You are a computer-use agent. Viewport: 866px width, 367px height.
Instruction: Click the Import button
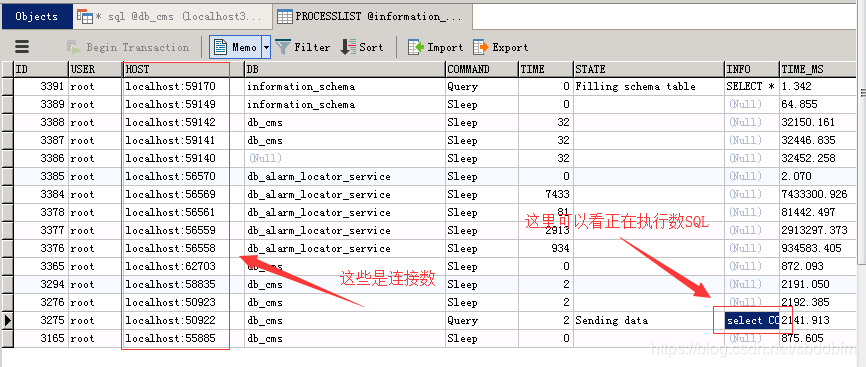[x=435, y=48]
